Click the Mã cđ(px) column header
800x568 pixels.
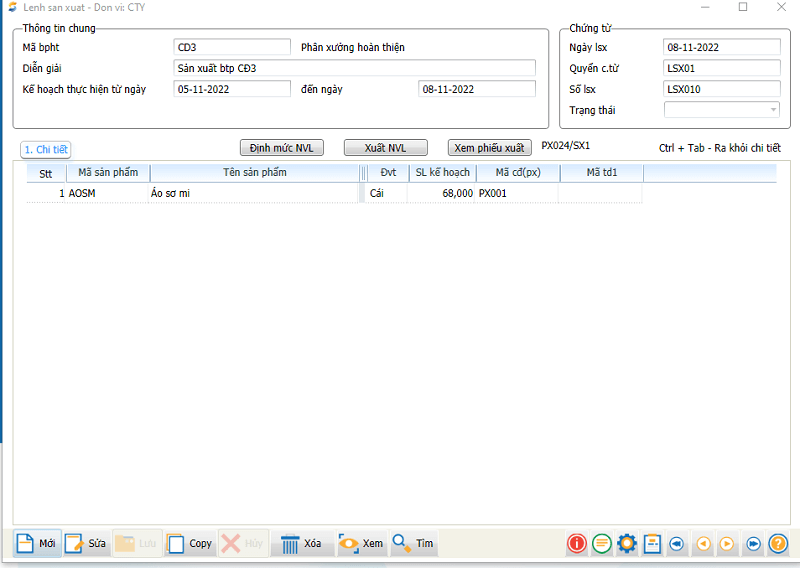click(518, 173)
